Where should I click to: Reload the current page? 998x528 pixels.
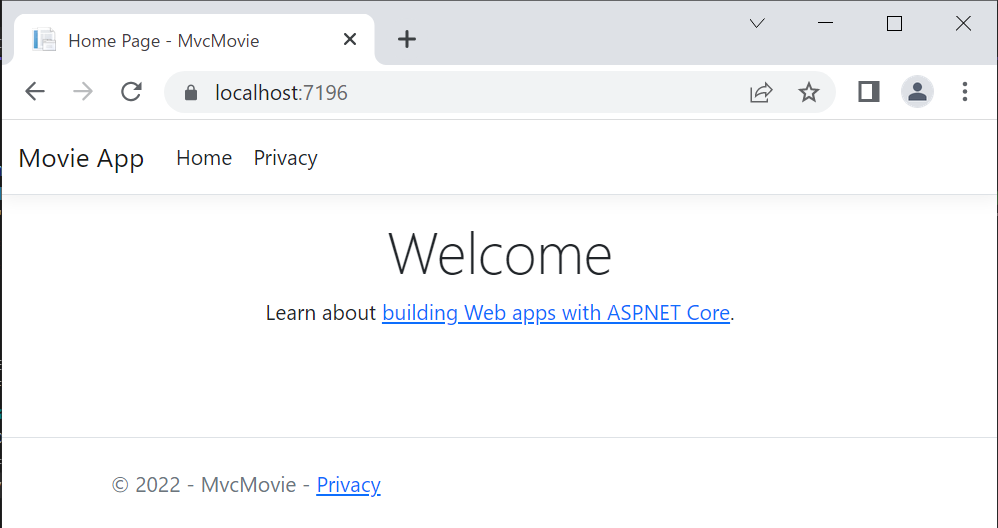click(131, 92)
